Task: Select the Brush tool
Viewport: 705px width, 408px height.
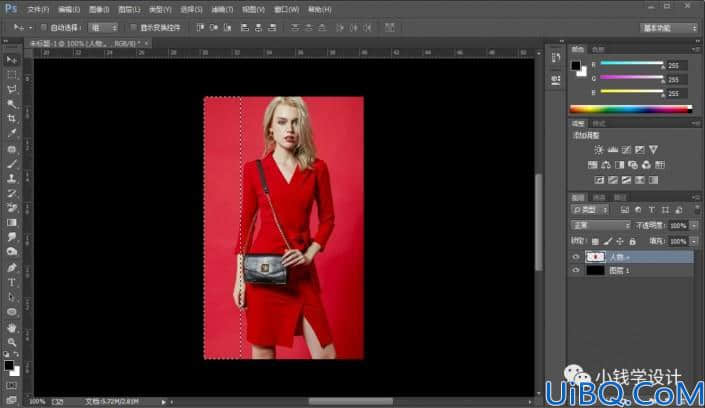Action: coord(12,164)
